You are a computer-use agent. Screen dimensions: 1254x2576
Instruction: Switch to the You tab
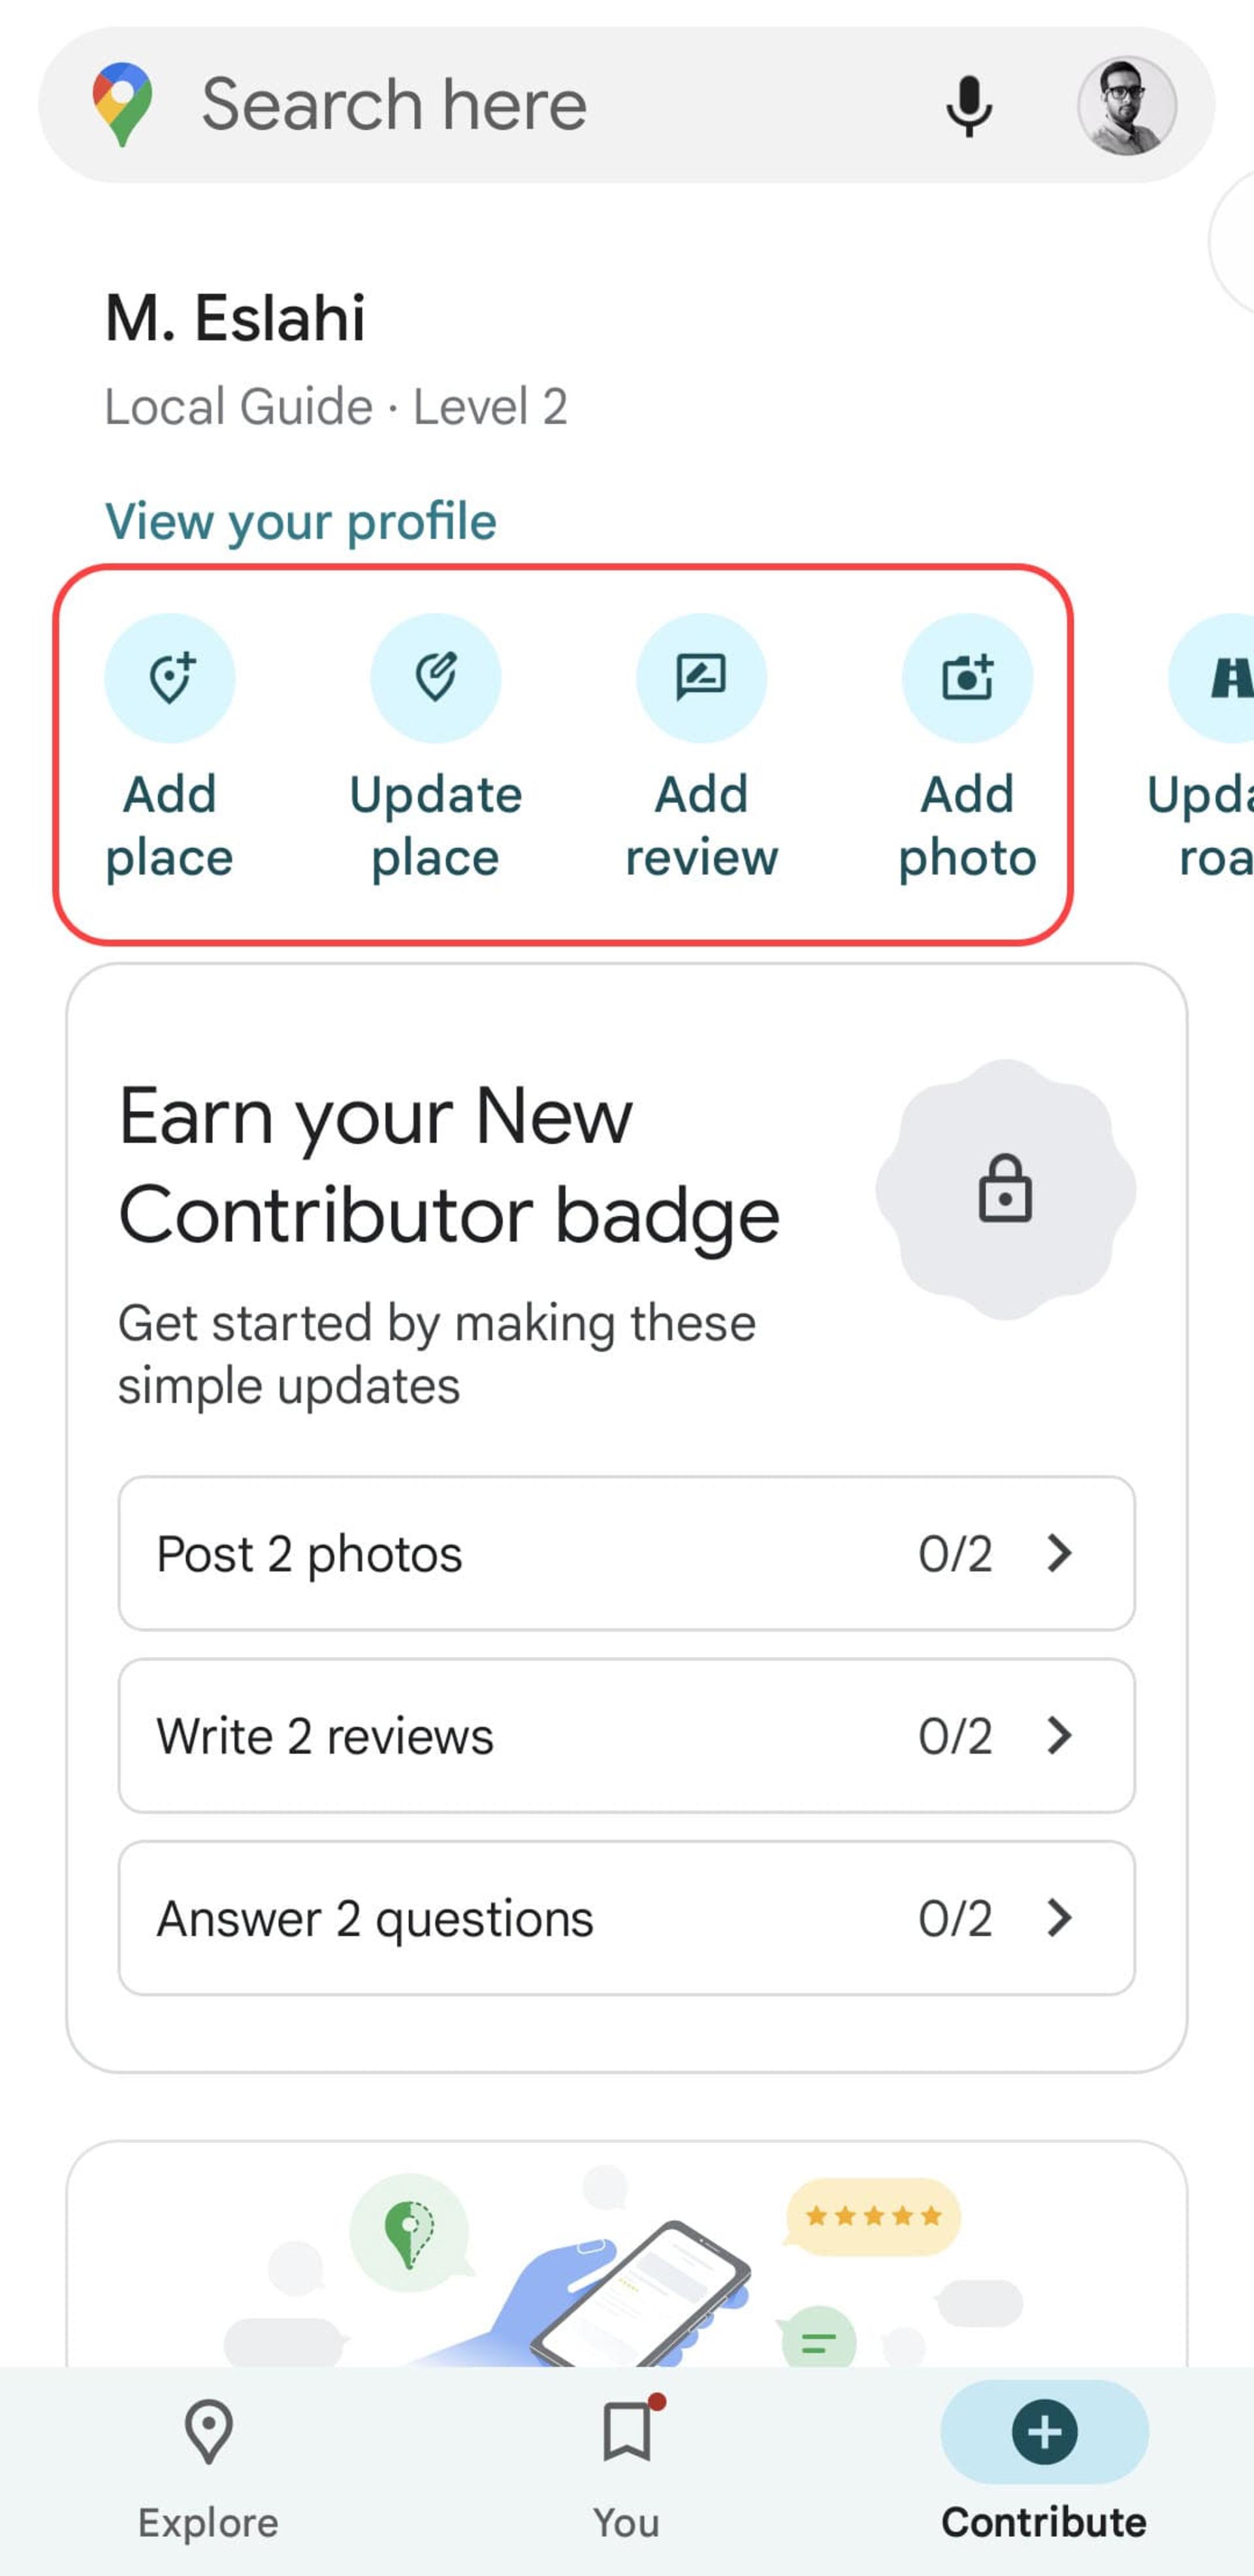coord(627,2470)
